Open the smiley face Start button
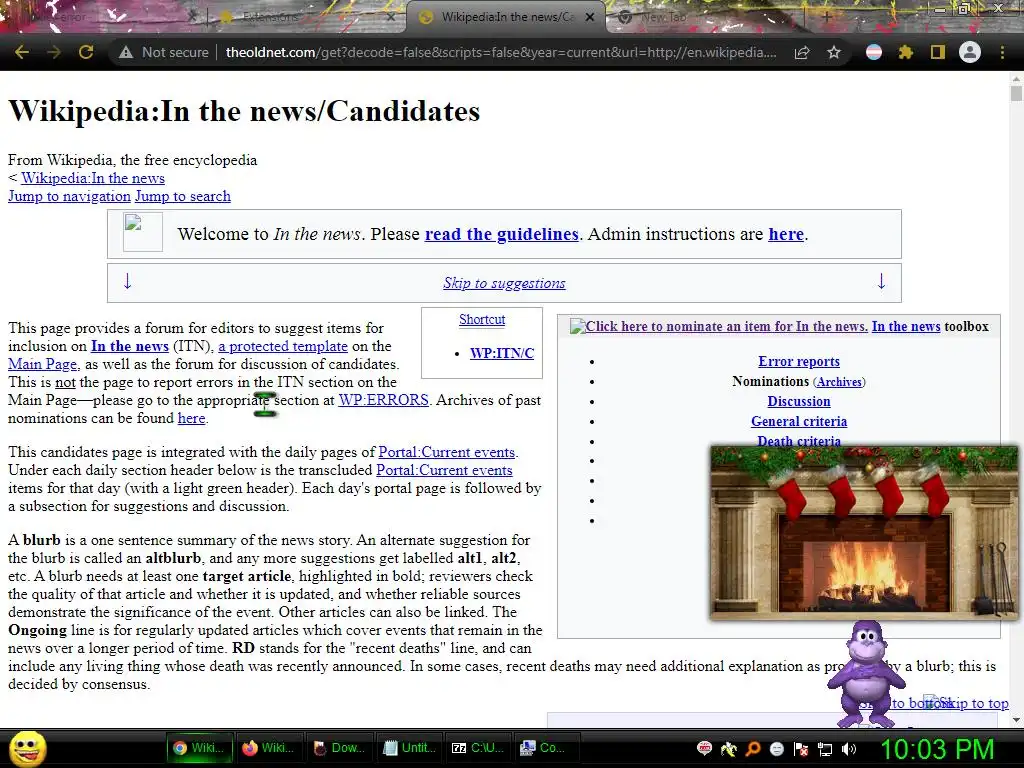 click(x=27, y=748)
